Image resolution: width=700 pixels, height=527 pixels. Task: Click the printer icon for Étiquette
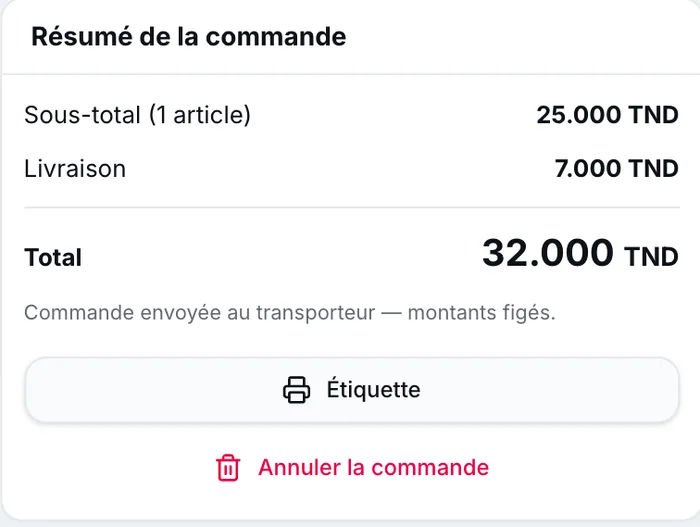pyautogui.click(x=296, y=390)
